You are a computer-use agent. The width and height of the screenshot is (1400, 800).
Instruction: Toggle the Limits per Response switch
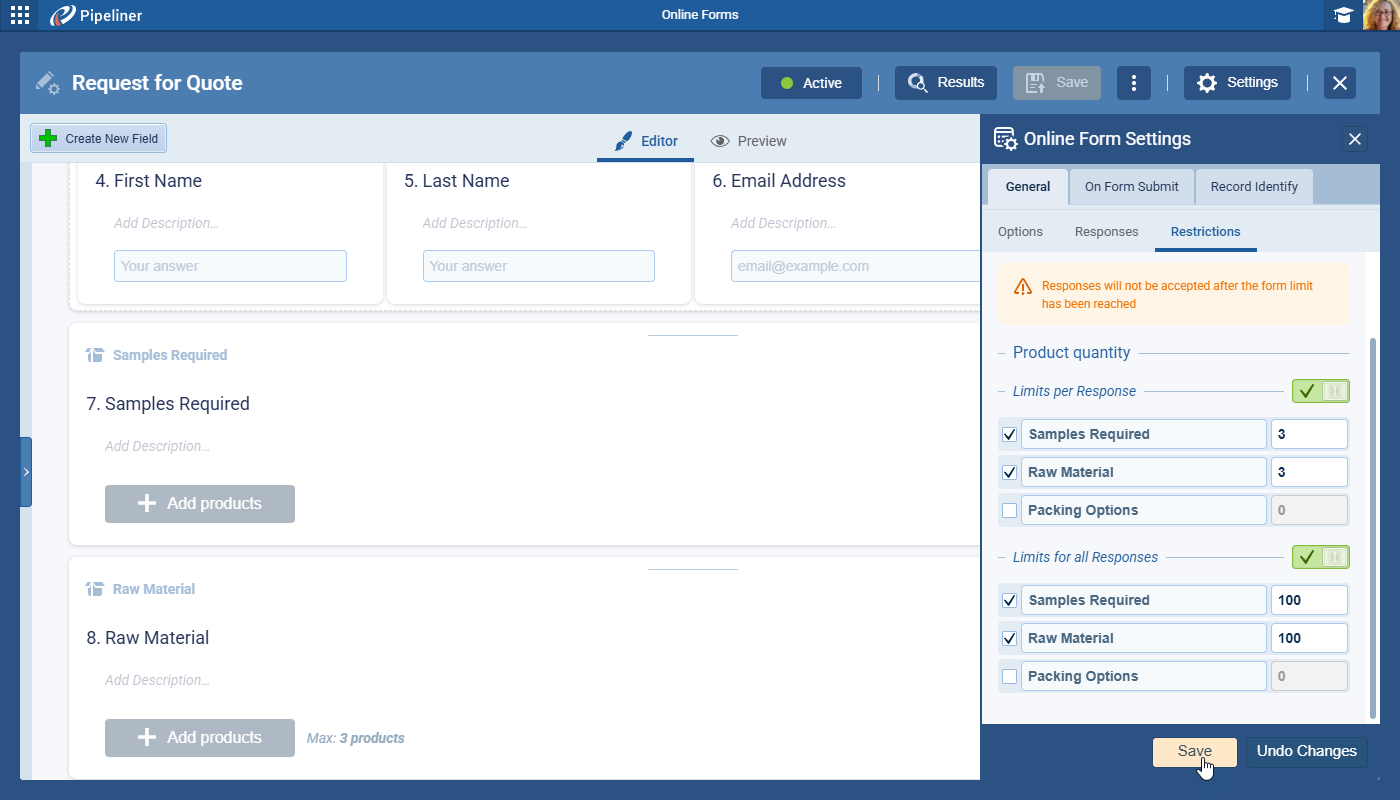(x=1320, y=391)
